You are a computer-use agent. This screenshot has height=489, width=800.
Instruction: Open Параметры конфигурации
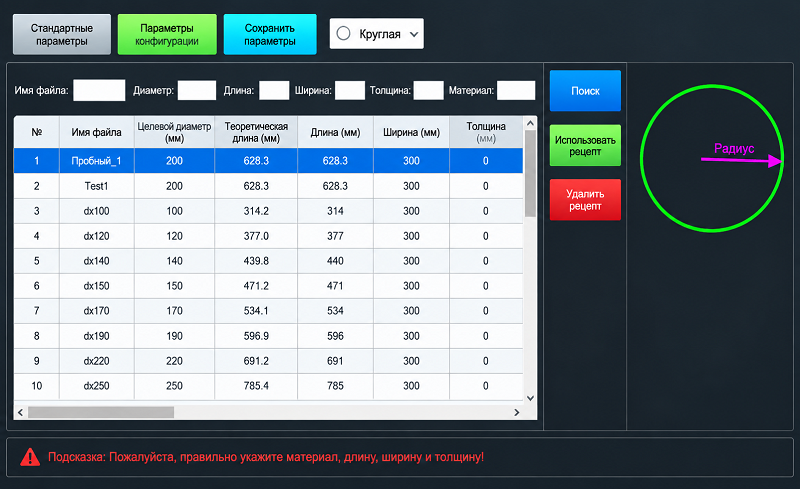(x=167, y=34)
